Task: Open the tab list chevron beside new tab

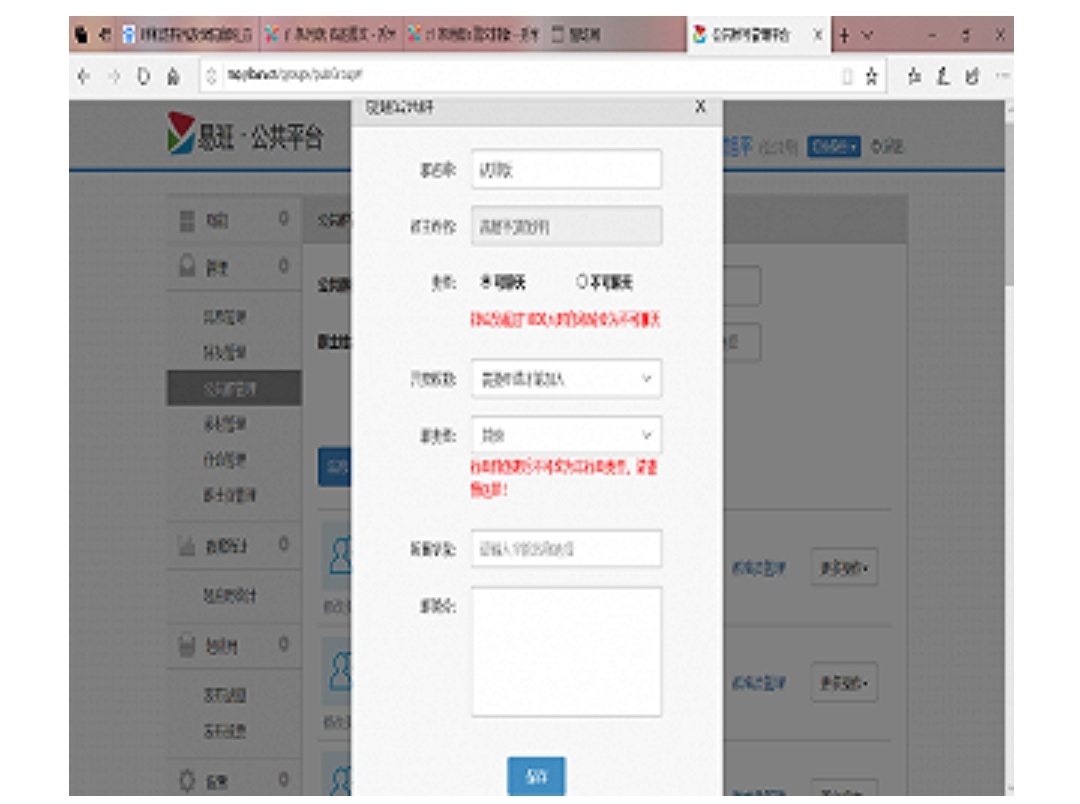Action: click(868, 34)
